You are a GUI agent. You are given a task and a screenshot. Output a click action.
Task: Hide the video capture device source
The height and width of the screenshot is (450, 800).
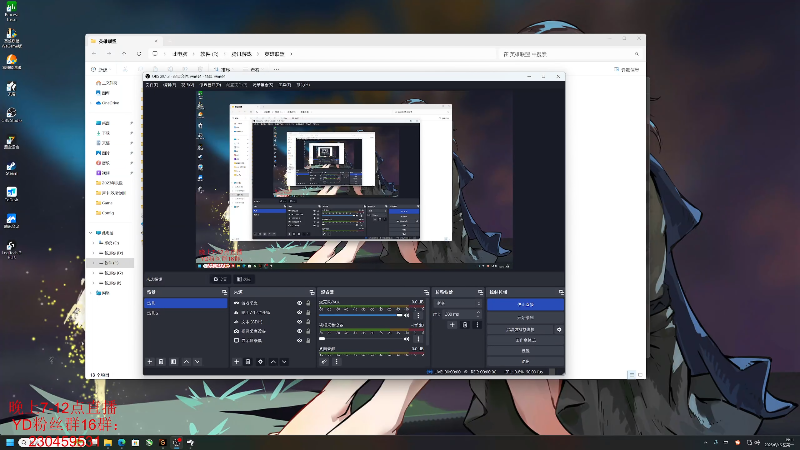[x=299, y=331]
